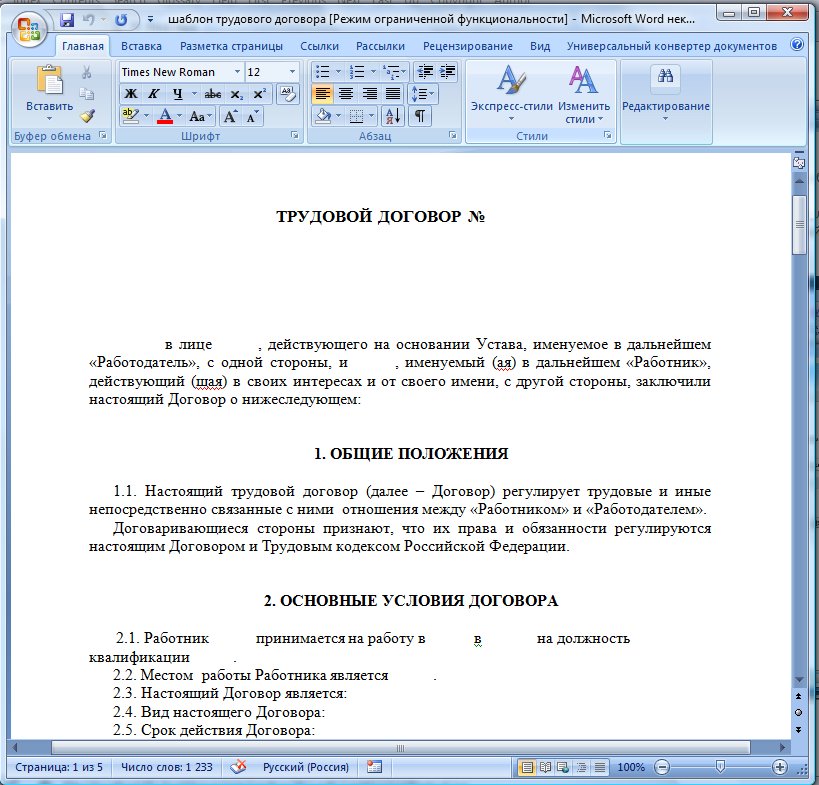The width and height of the screenshot is (819, 785).
Task: Redo the last action
Action: 121,20
